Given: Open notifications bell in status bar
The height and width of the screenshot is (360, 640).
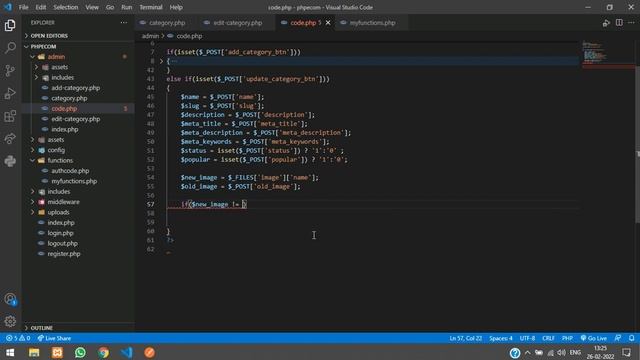Looking at the screenshot, I should (631, 338).
